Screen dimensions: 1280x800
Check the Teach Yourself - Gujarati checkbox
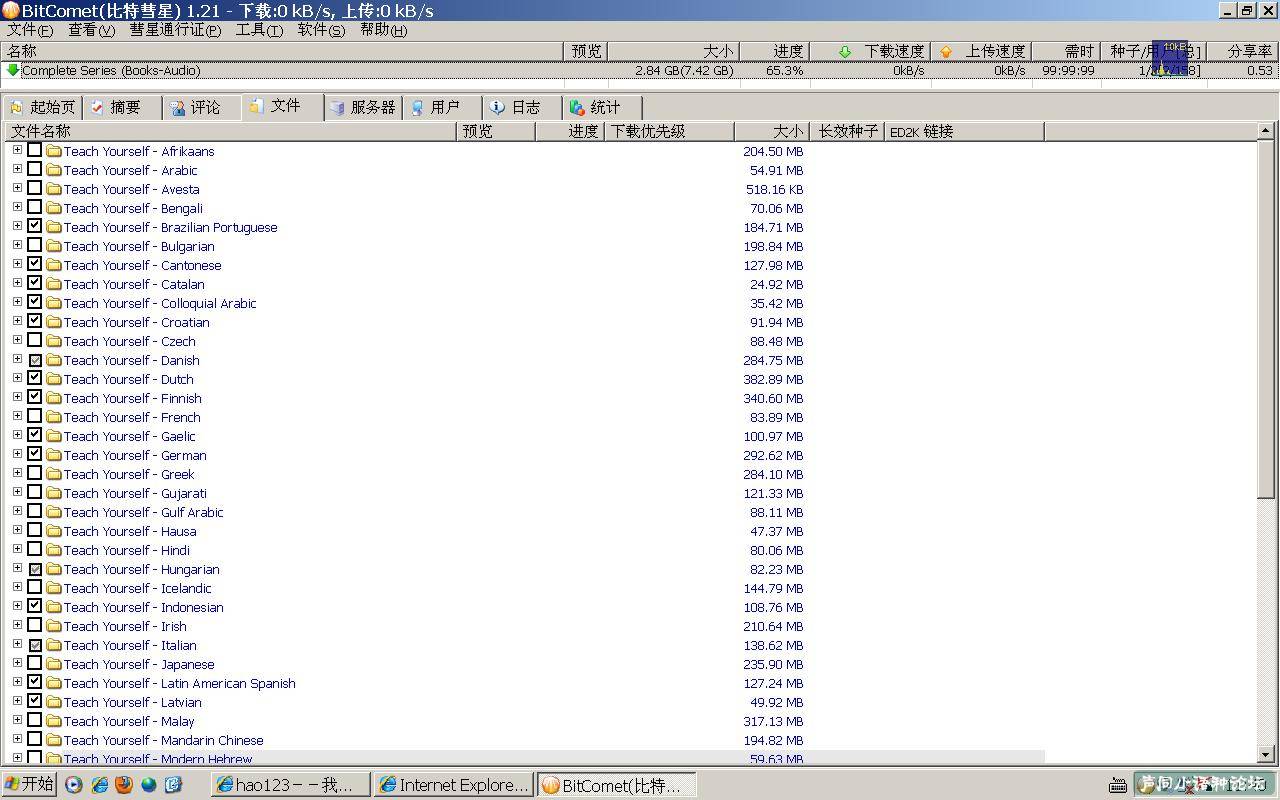point(35,492)
